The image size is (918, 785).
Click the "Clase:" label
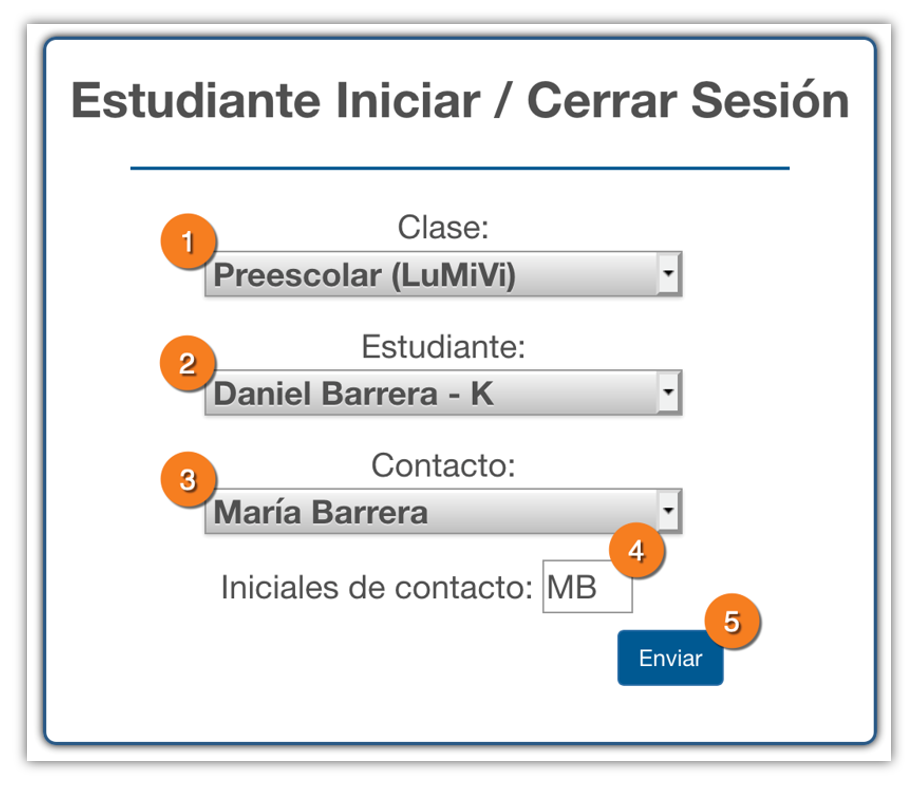pyautogui.click(x=443, y=228)
